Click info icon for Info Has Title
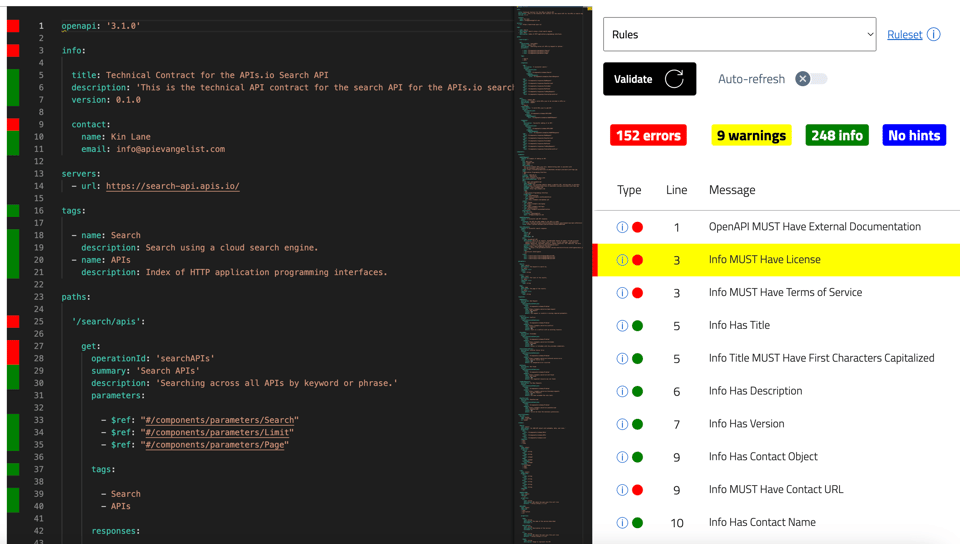 [x=622, y=326]
